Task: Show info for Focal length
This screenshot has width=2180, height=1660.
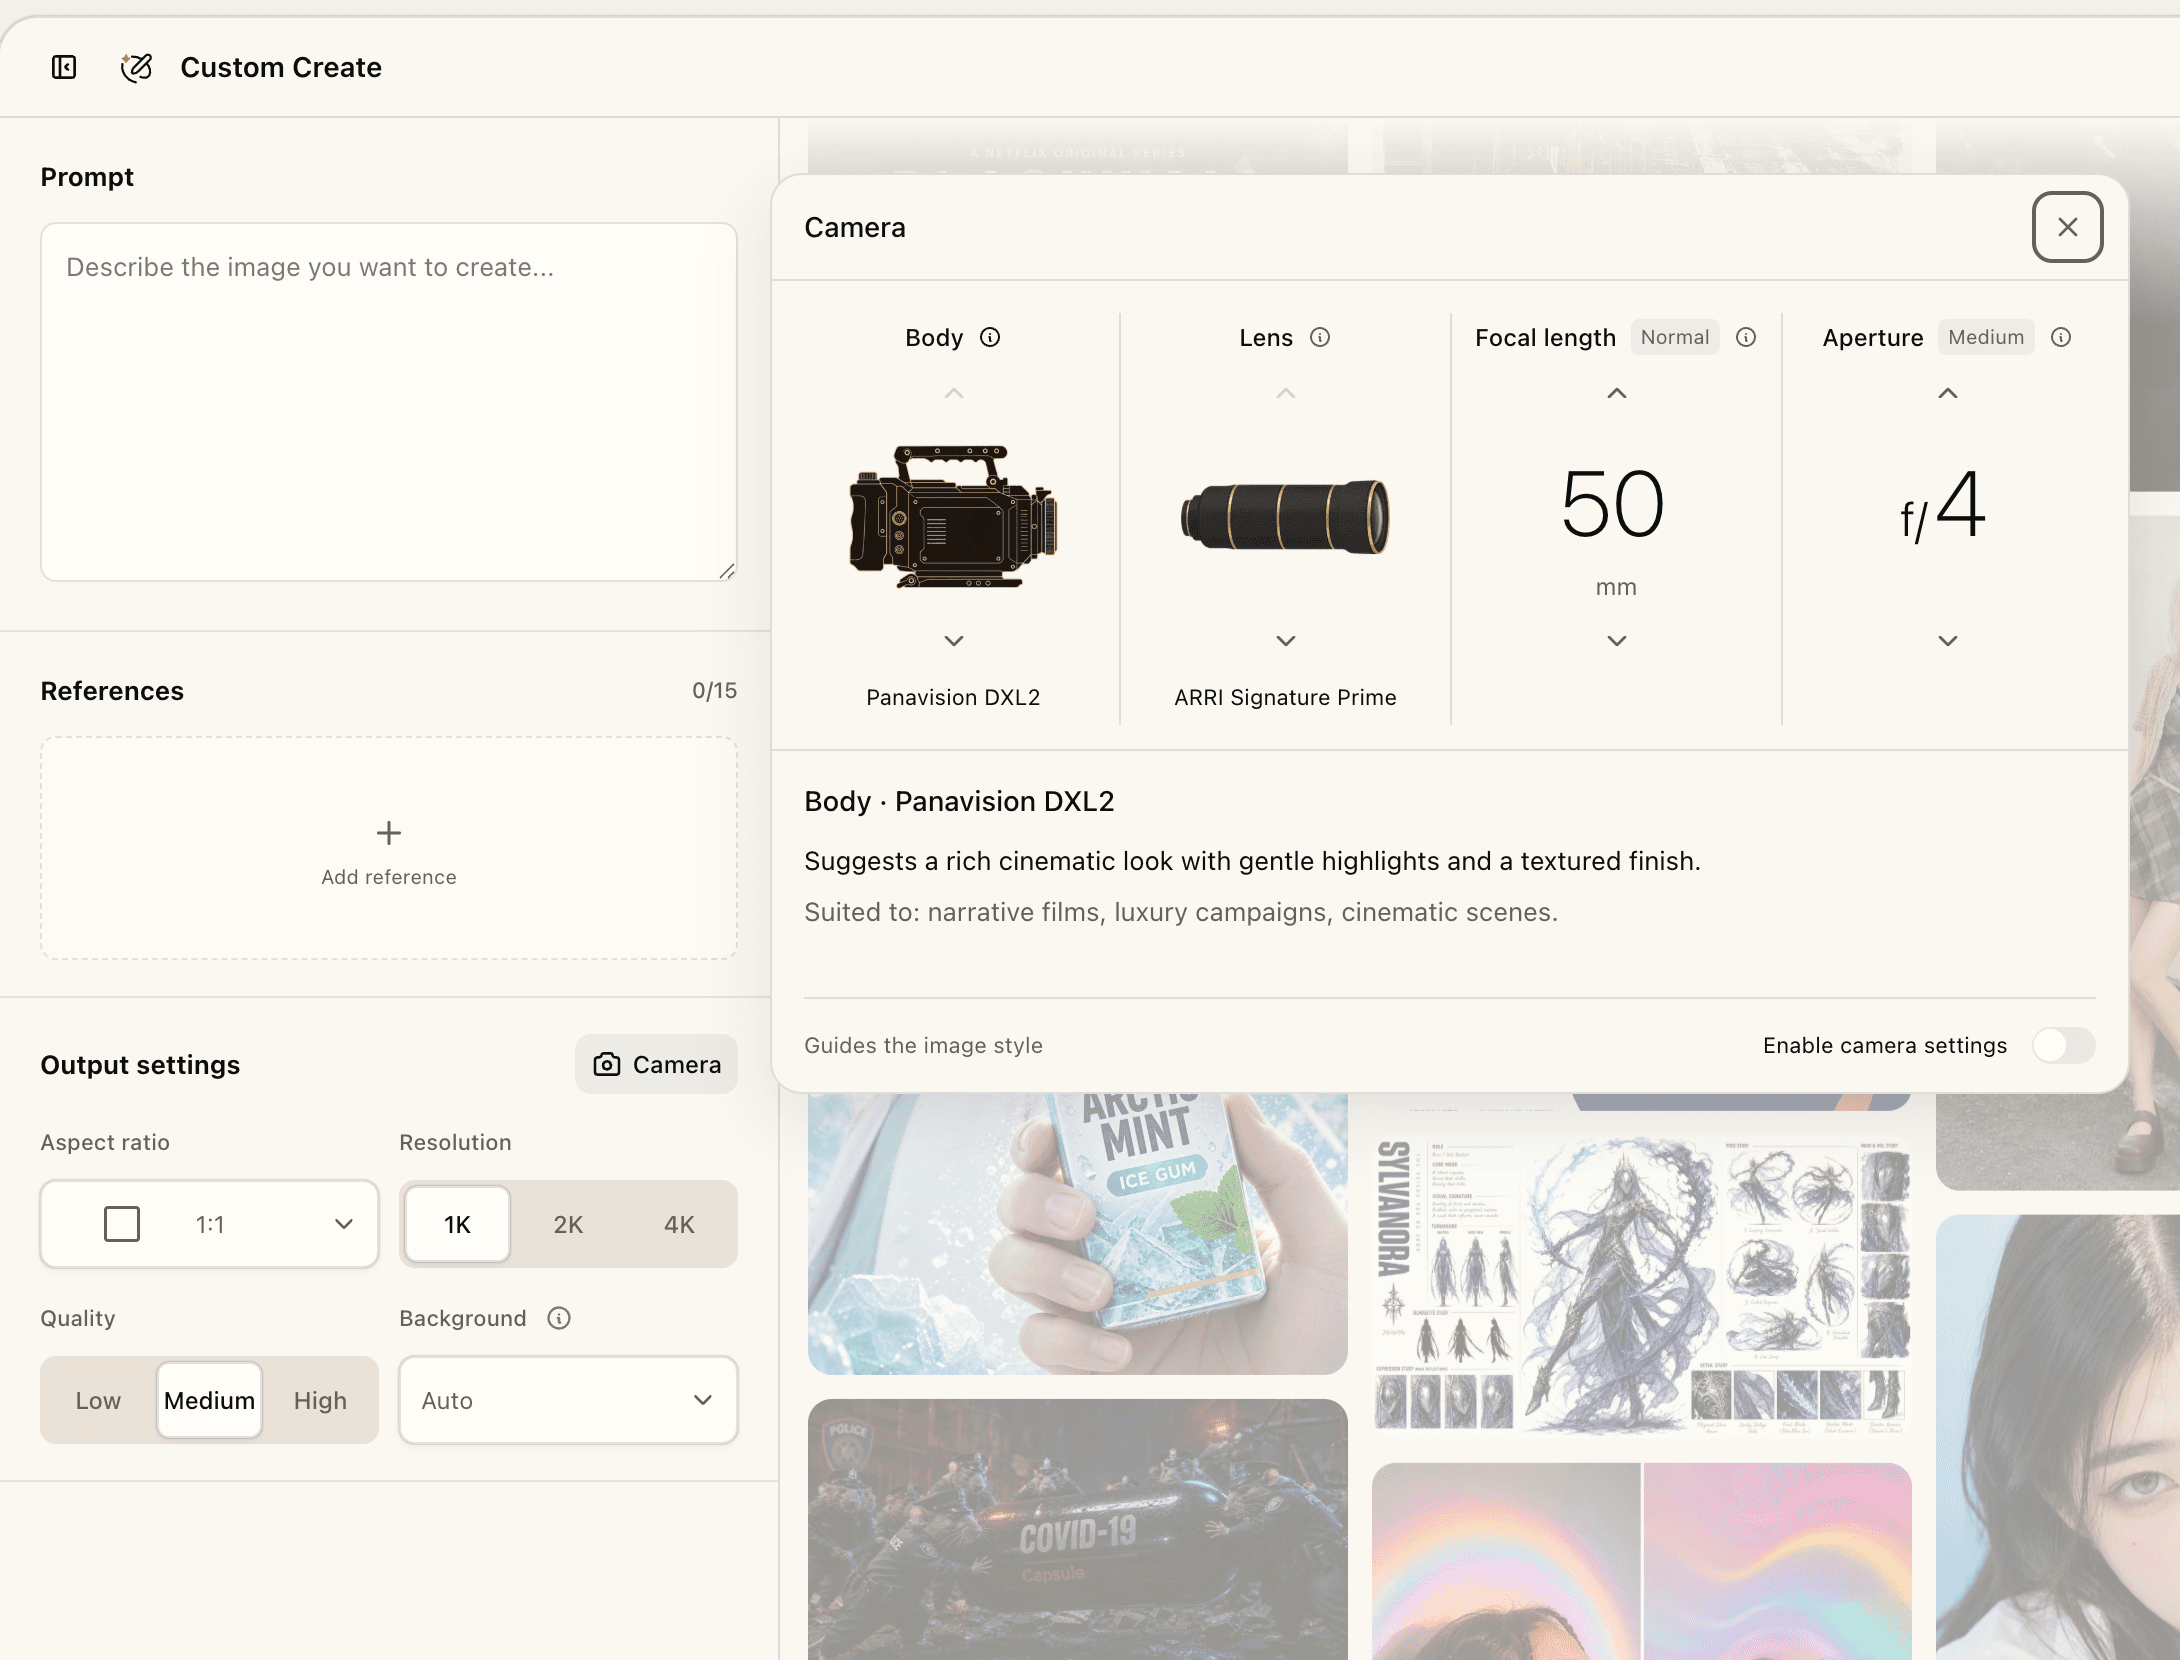Action: (1745, 337)
